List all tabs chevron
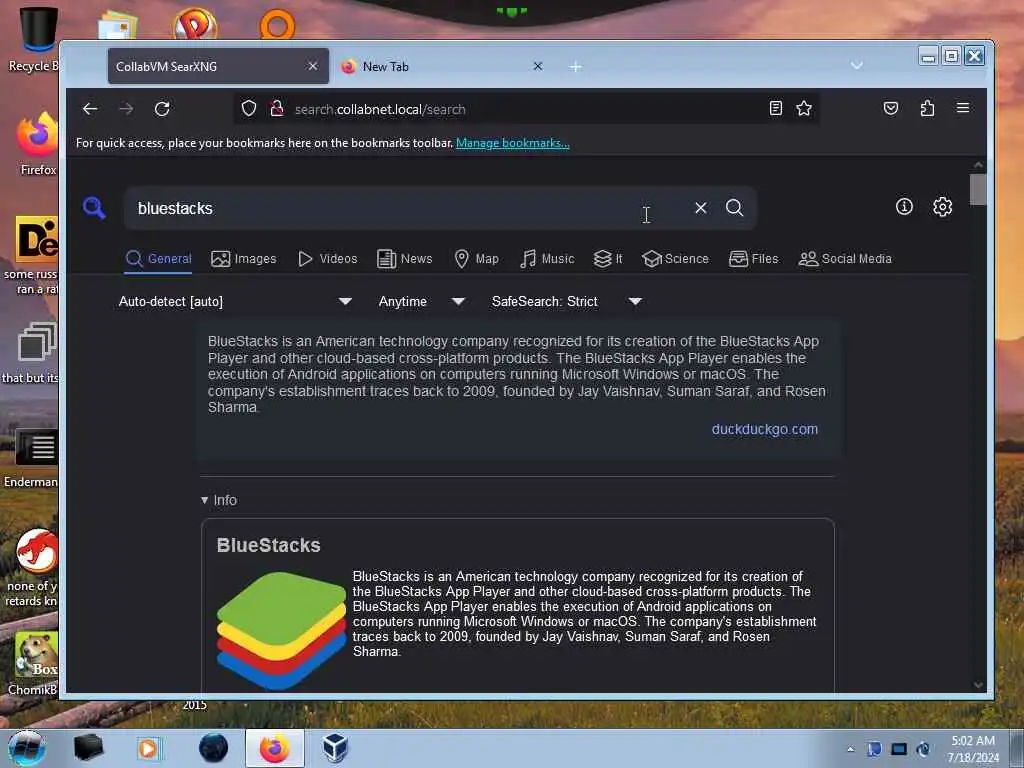The image size is (1024, 768). click(857, 65)
